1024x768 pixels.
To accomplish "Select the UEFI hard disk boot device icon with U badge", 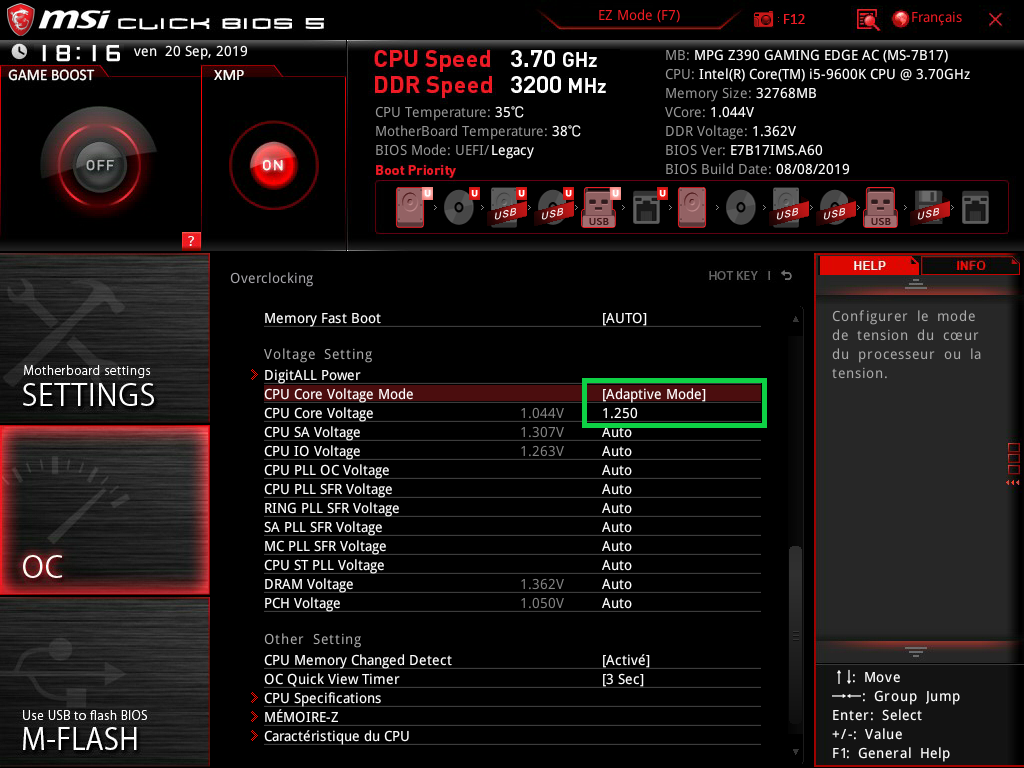I will pyautogui.click(x=413, y=207).
